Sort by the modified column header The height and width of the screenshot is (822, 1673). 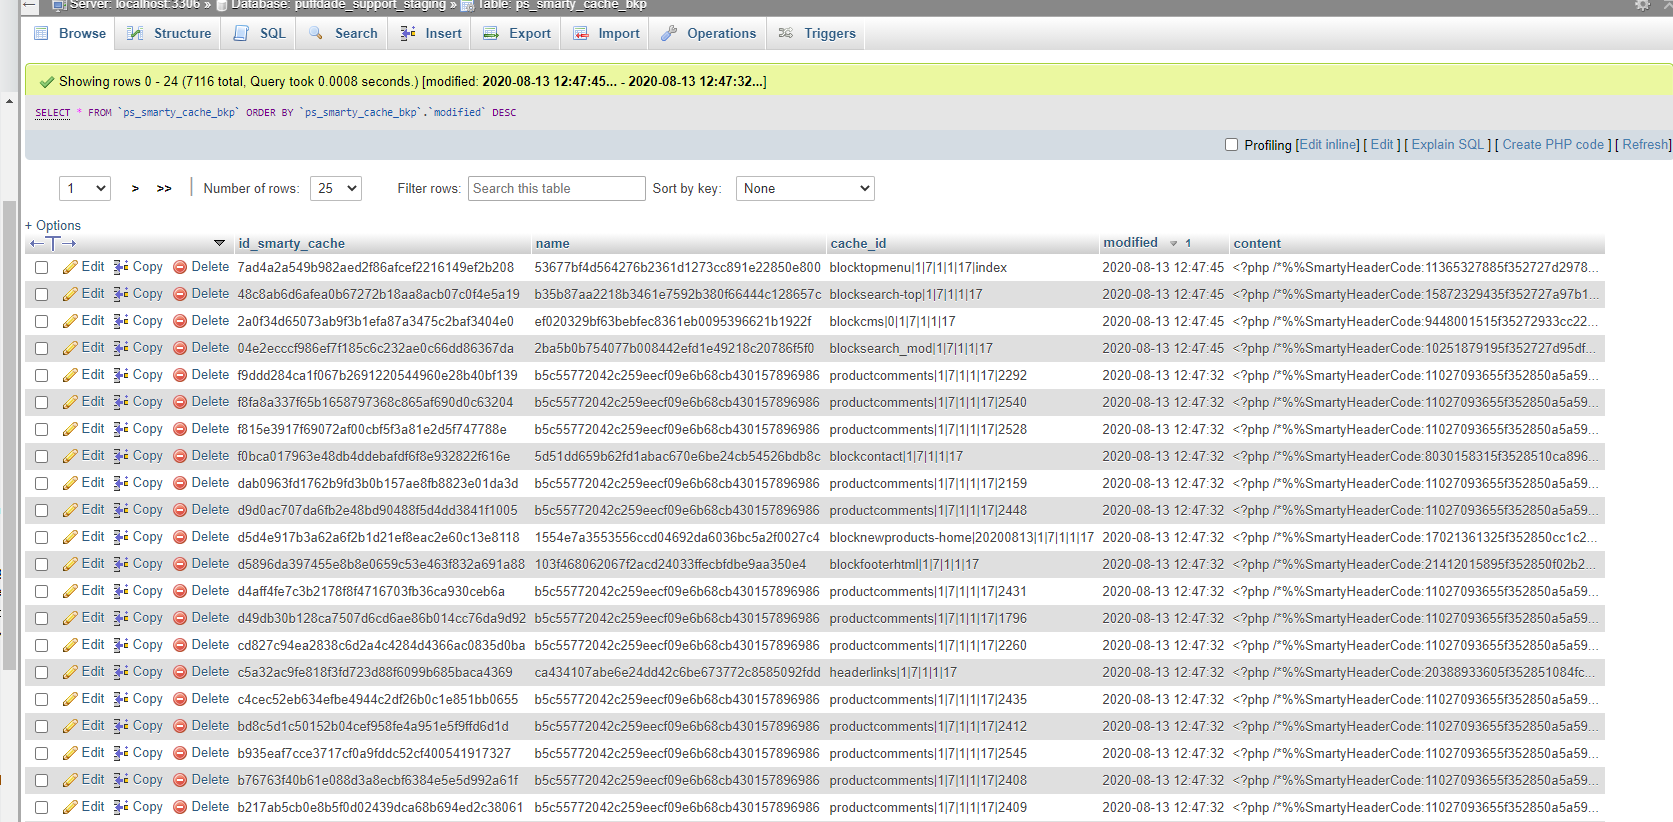point(1130,242)
